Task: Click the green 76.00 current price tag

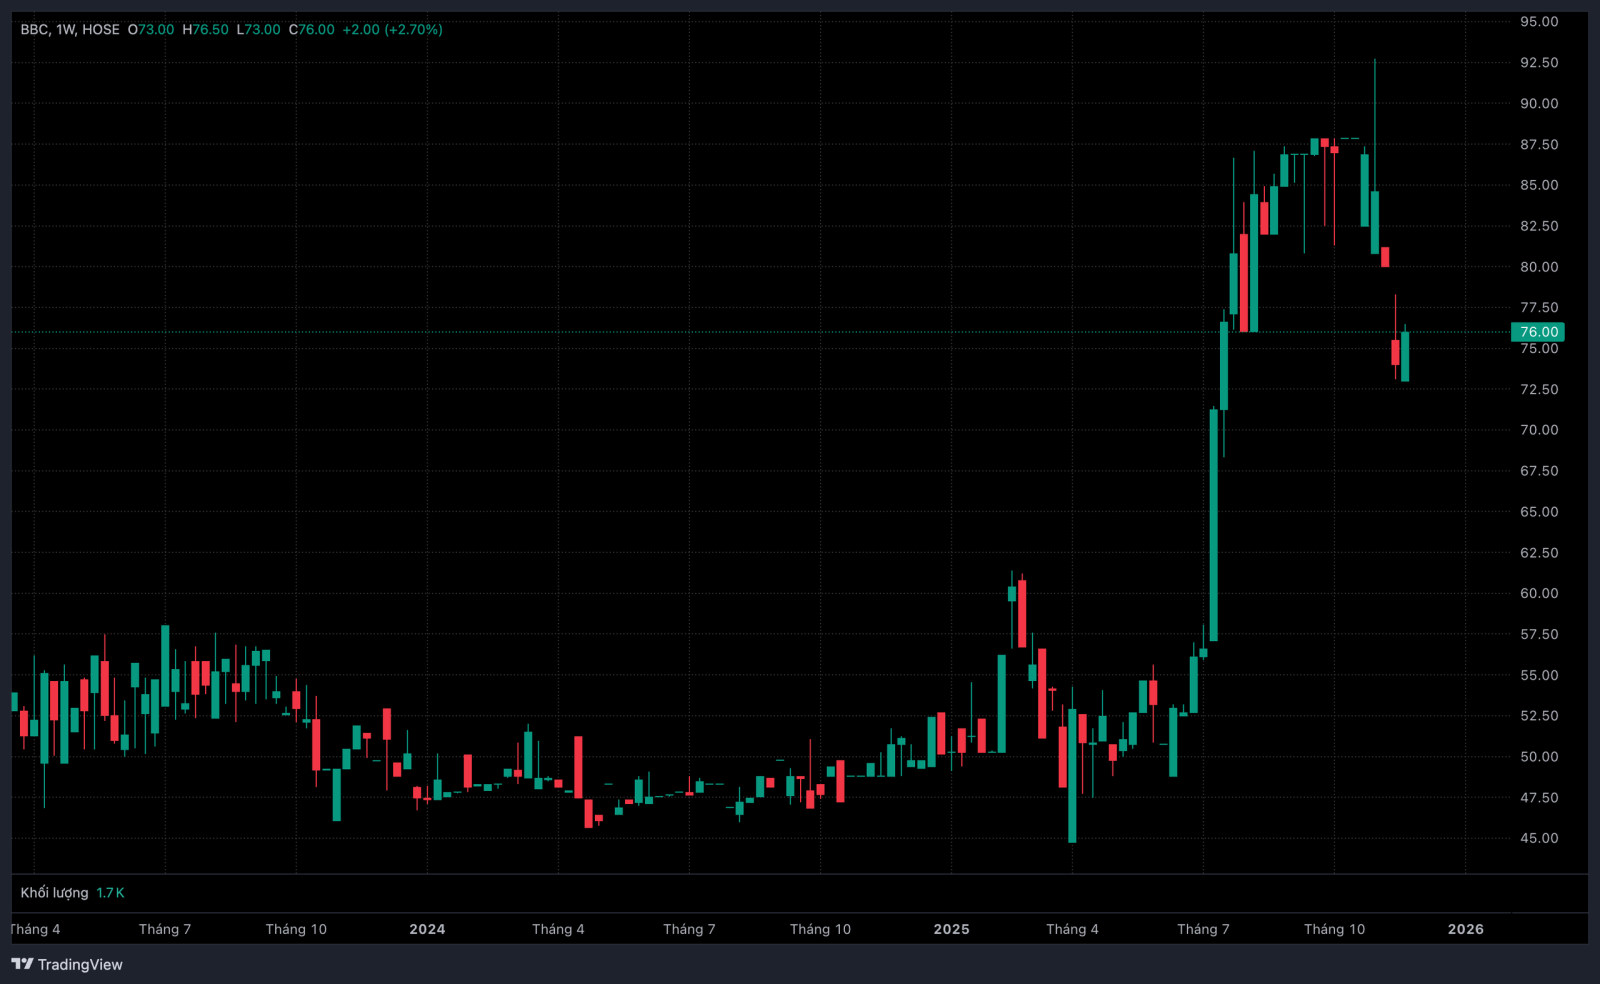Action: coord(1538,332)
